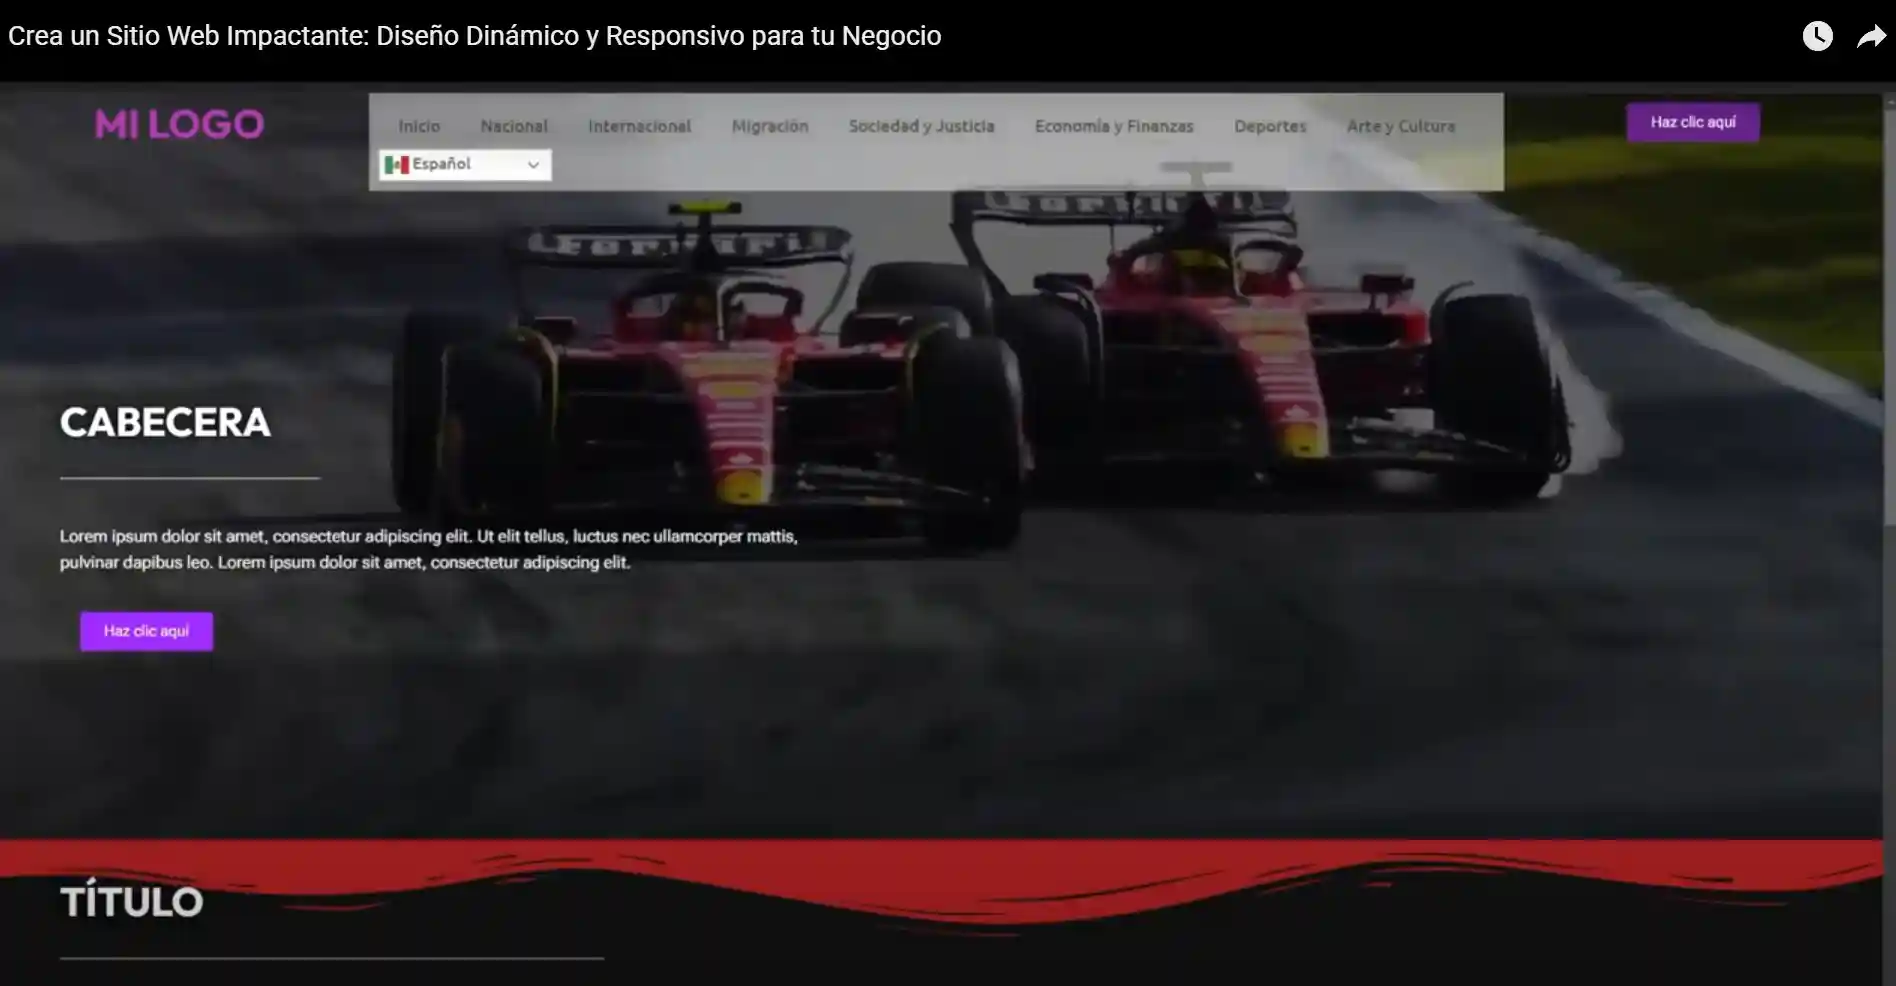Select Inicio in the navigation menu
This screenshot has width=1896, height=986.
pyautogui.click(x=419, y=126)
